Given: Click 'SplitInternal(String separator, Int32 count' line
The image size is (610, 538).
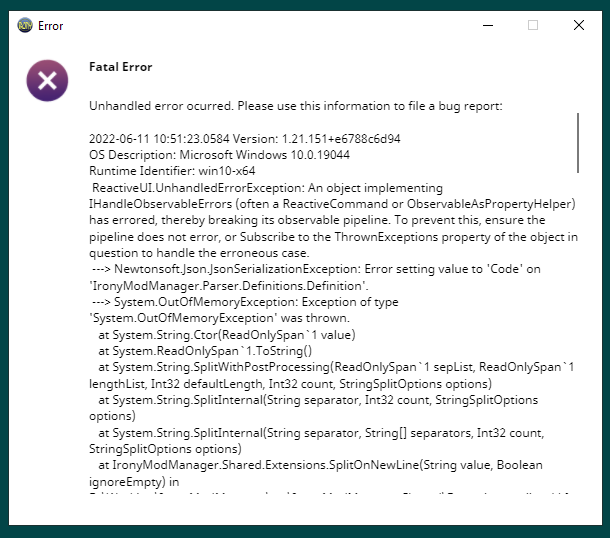Looking at the screenshot, I should click(318, 400).
